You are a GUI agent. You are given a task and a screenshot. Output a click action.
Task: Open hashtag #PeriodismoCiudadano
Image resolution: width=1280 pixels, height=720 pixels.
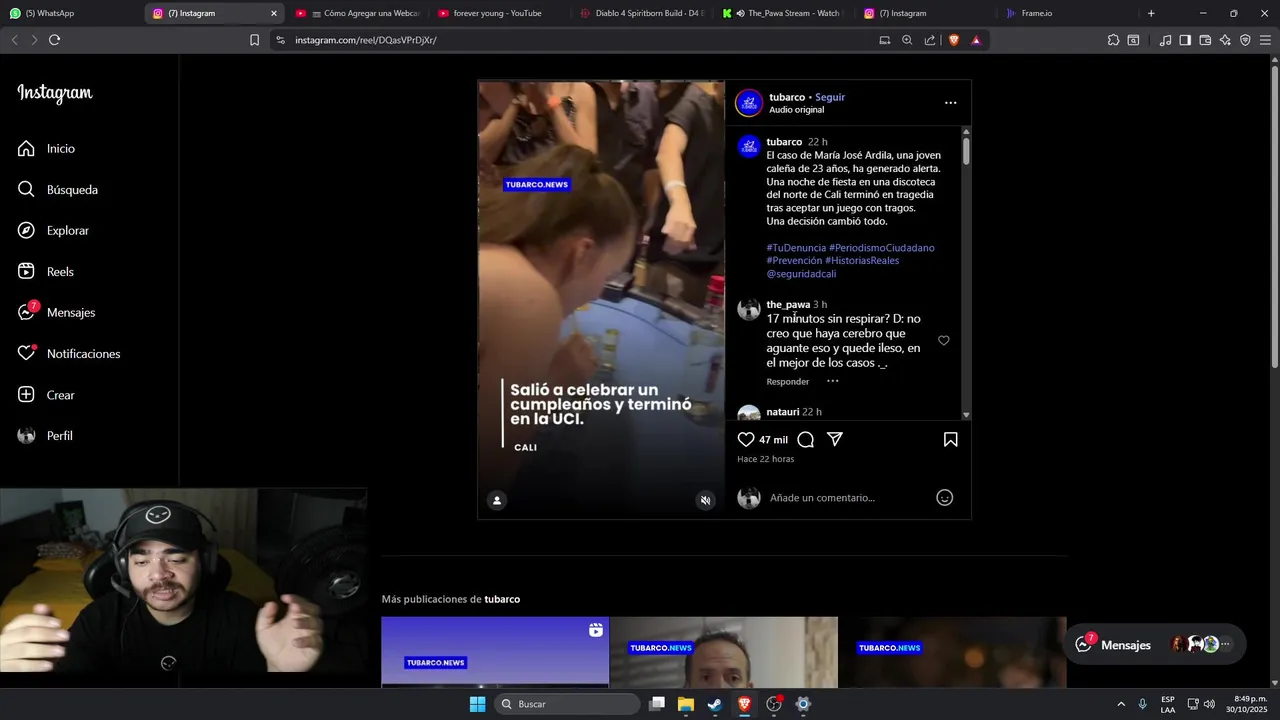coord(882,247)
